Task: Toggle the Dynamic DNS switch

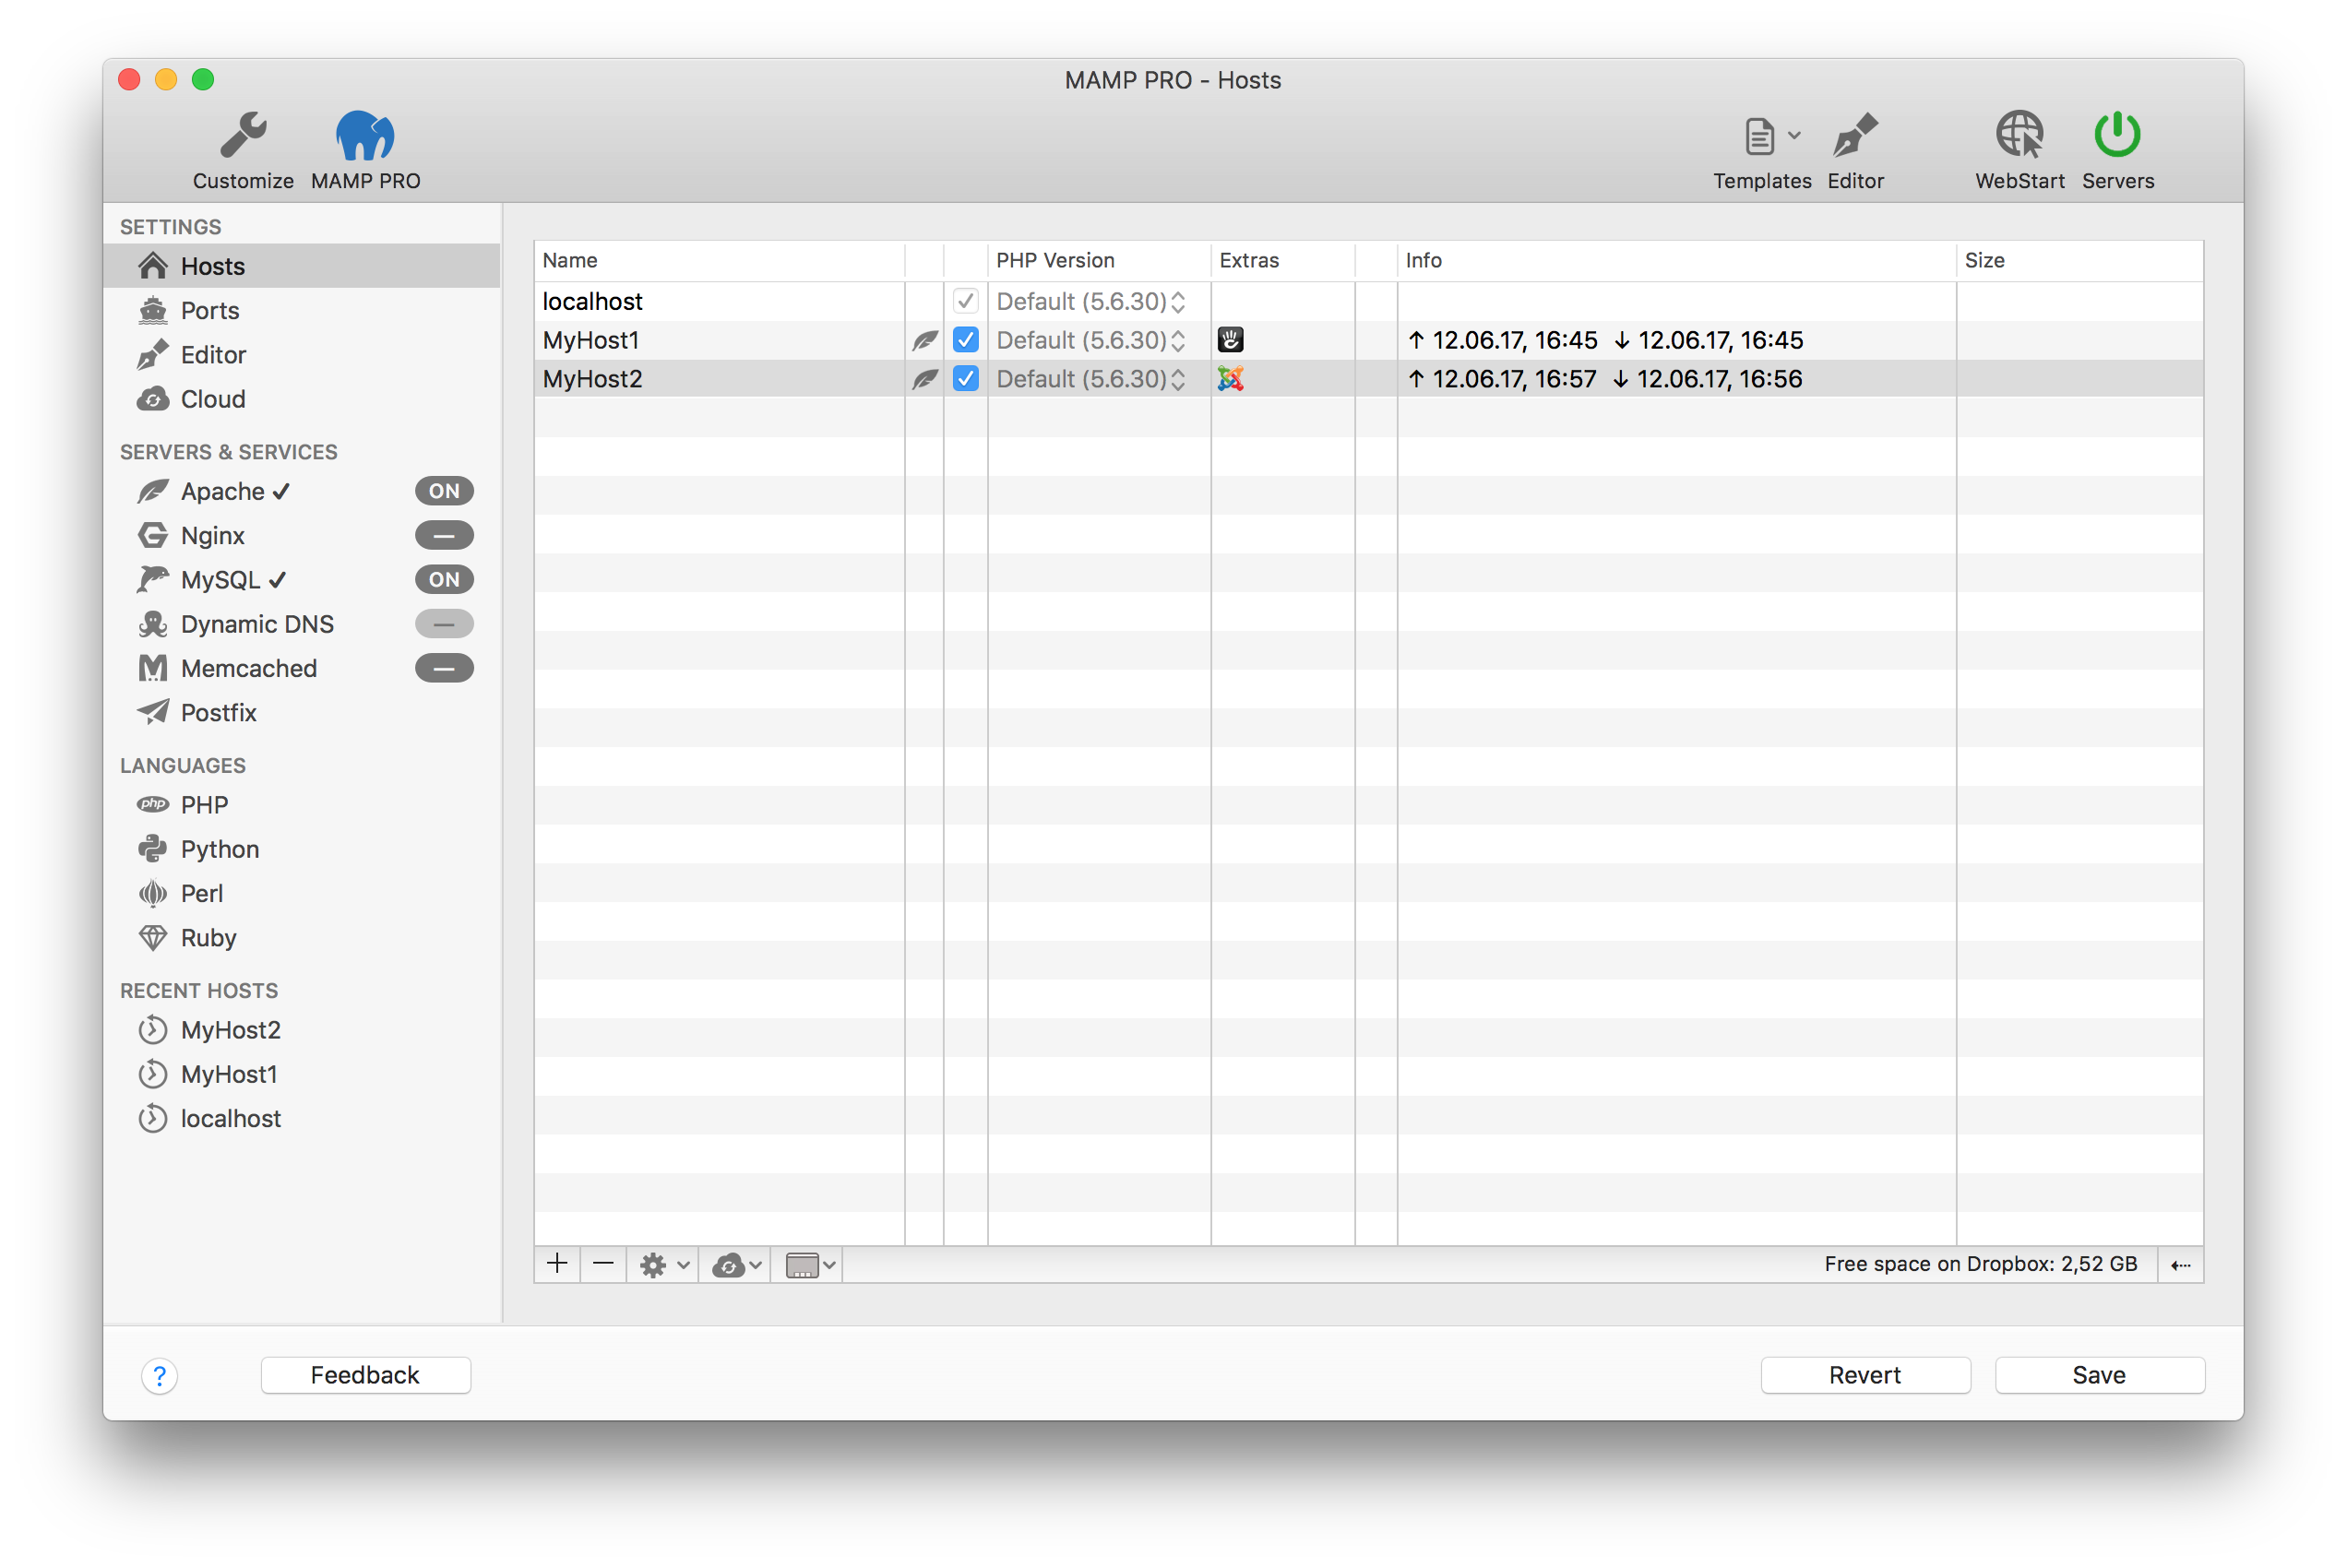Action: [444, 624]
